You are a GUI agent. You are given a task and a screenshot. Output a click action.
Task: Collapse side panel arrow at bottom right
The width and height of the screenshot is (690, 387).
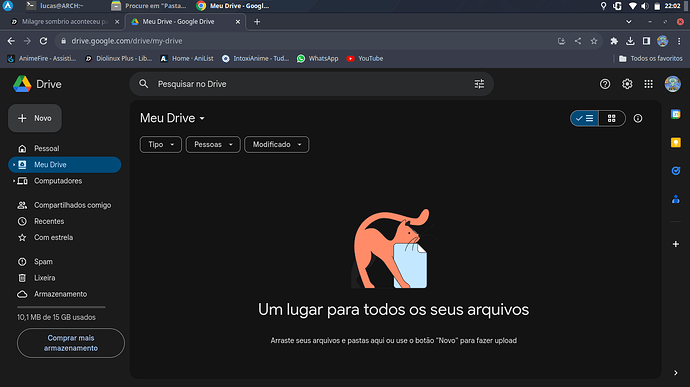click(675, 373)
